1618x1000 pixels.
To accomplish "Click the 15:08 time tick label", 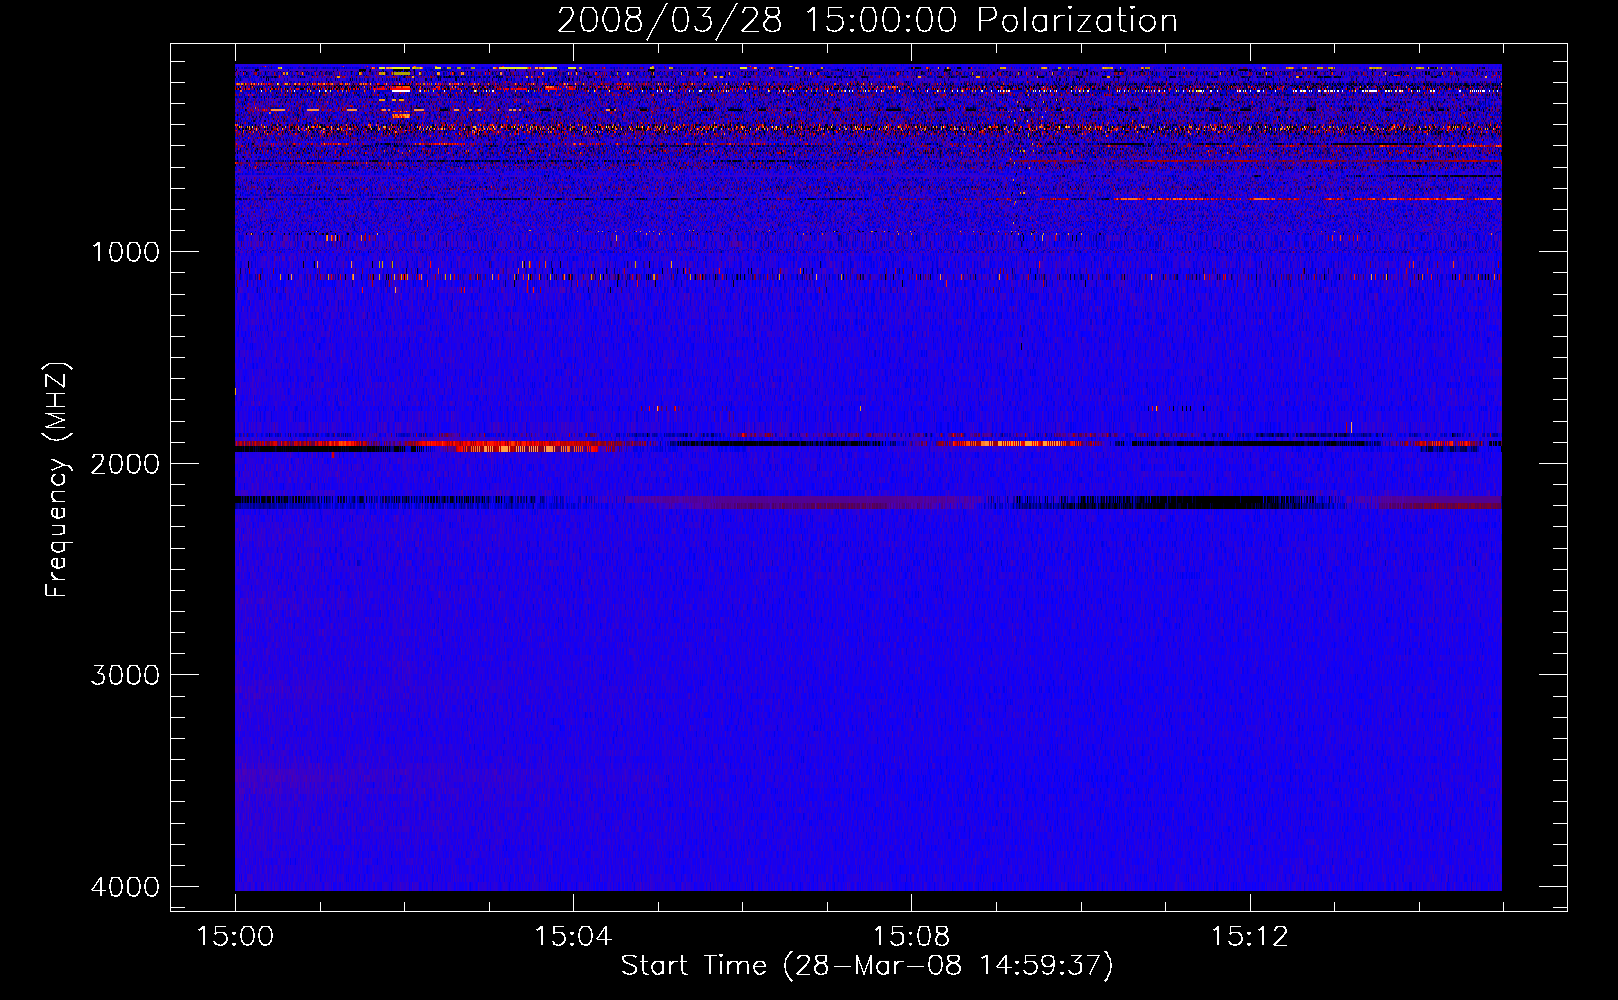I will pyautogui.click(x=911, y=937).
